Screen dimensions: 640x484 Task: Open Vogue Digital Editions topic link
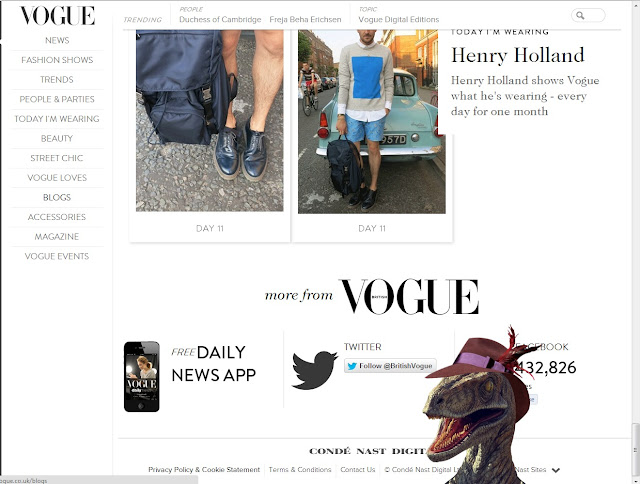click(399, 20)
